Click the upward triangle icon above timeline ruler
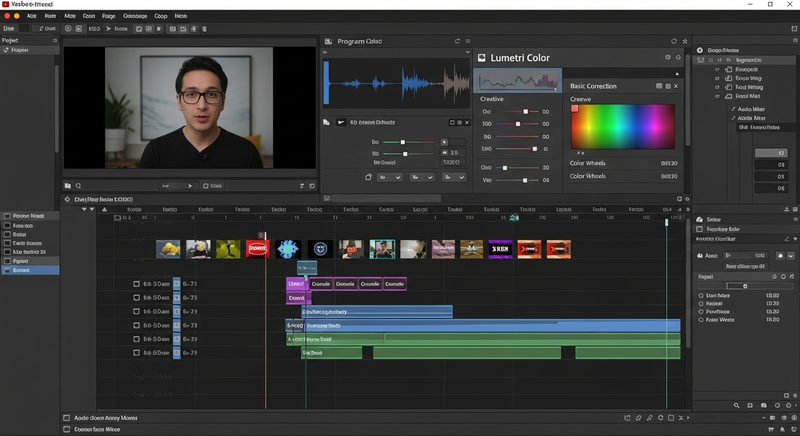Screen dimensions: 800x436 105,209
